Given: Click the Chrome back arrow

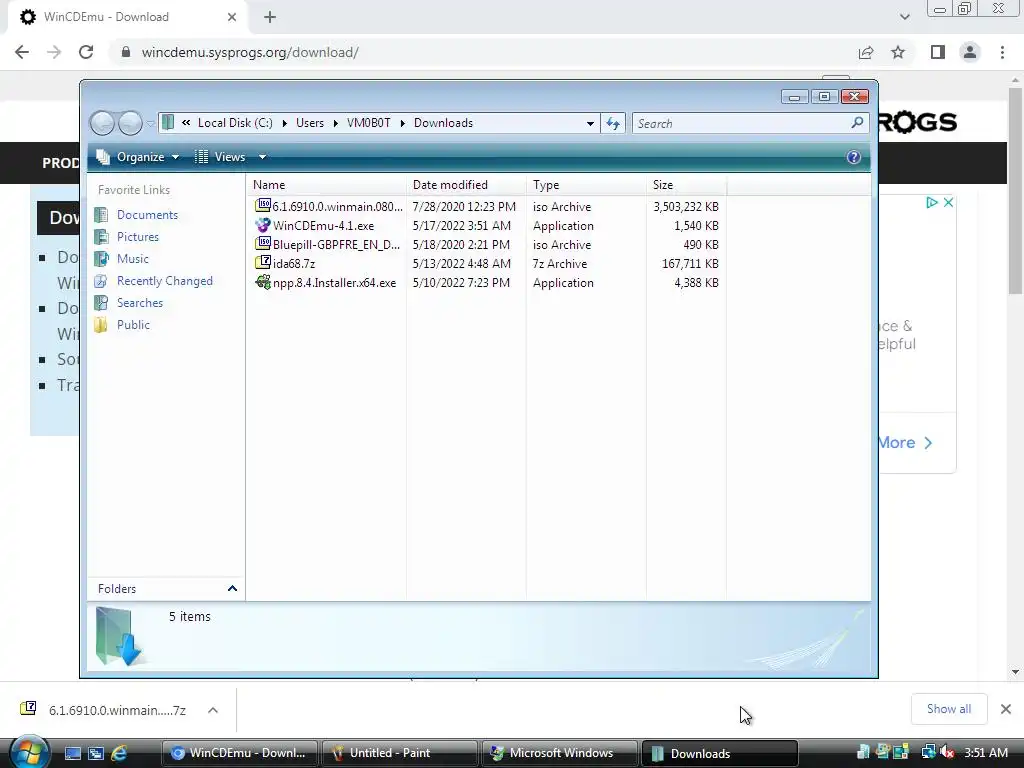Looking at the screenshot, I should click(x=22, y=52).
